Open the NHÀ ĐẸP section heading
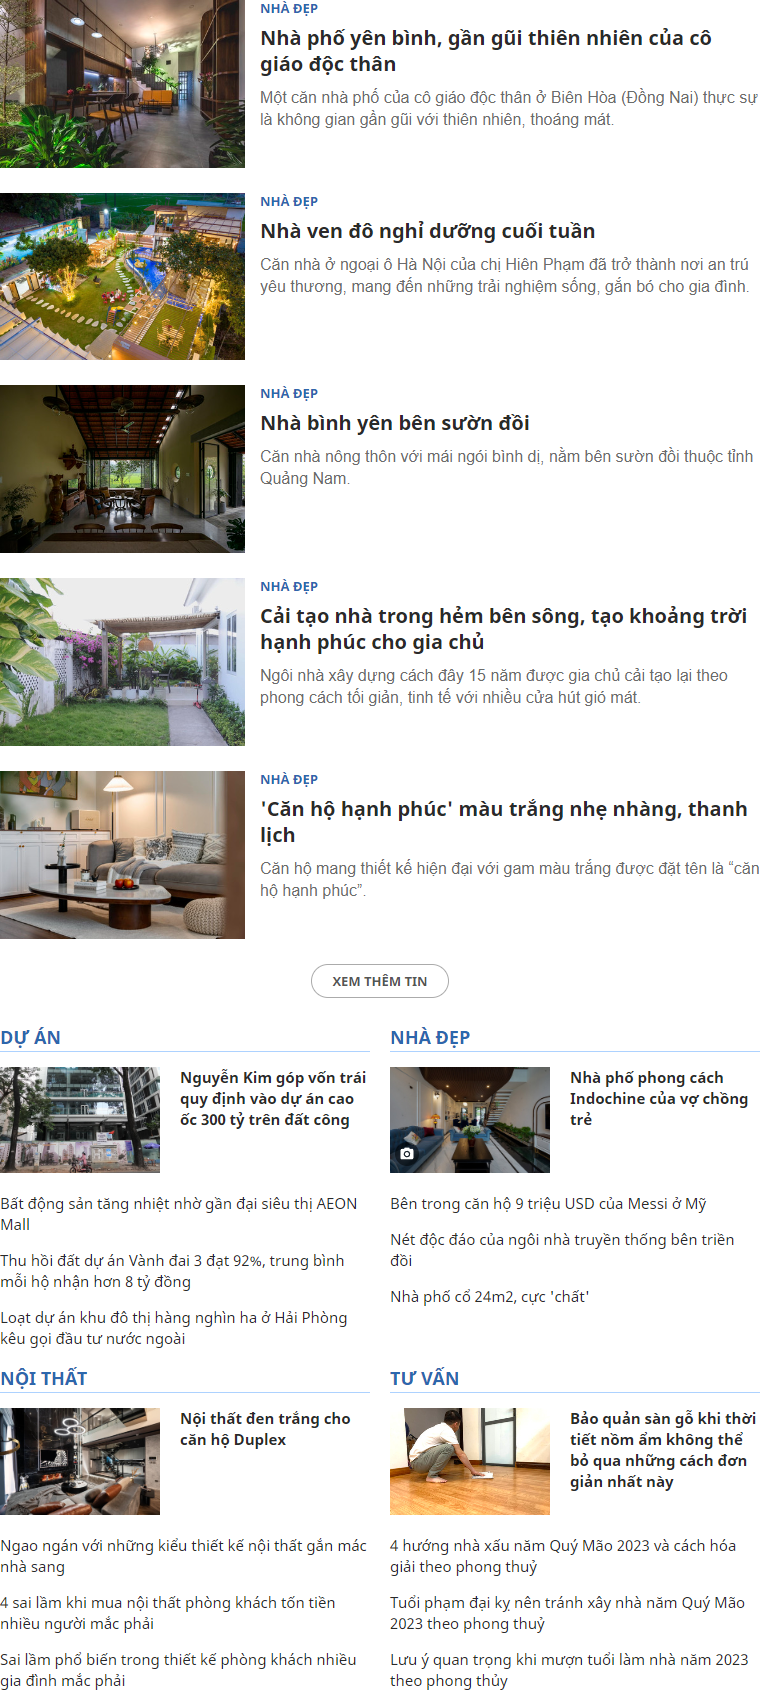760x1690 pixels. [x=430, y=1037]
